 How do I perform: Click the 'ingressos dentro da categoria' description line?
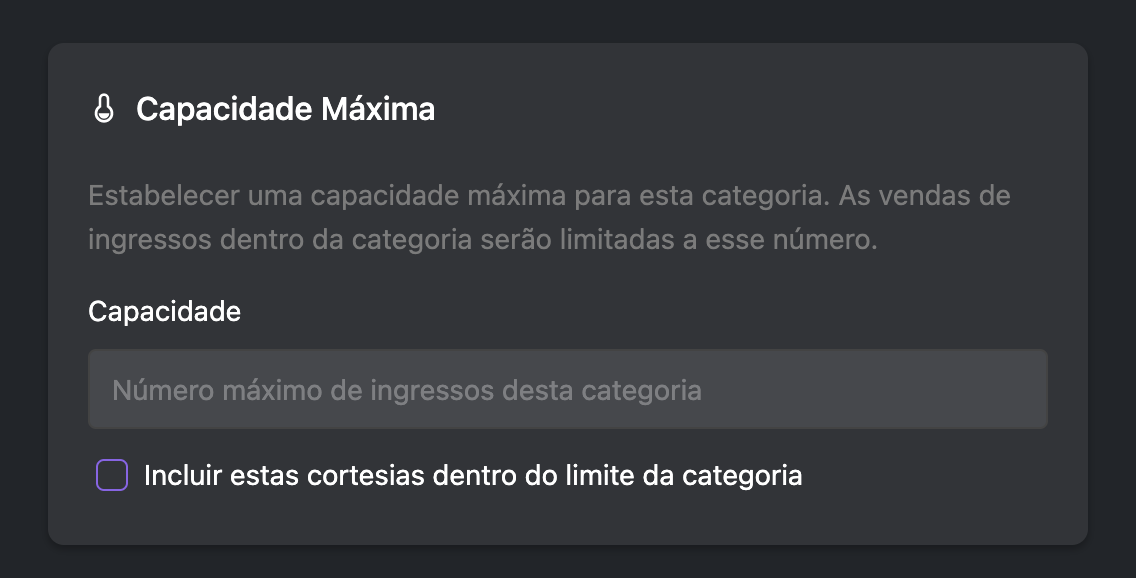coord(483,240)
